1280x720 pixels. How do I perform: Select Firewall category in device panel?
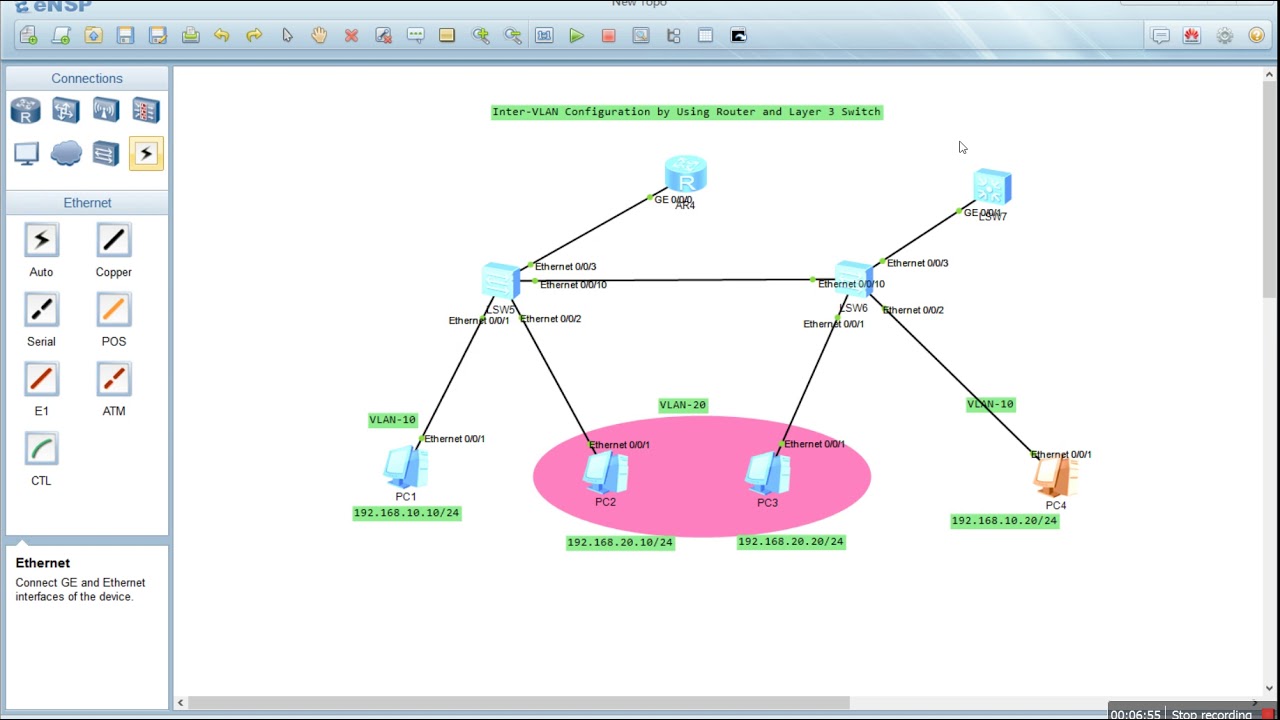[x=146, y=110]
